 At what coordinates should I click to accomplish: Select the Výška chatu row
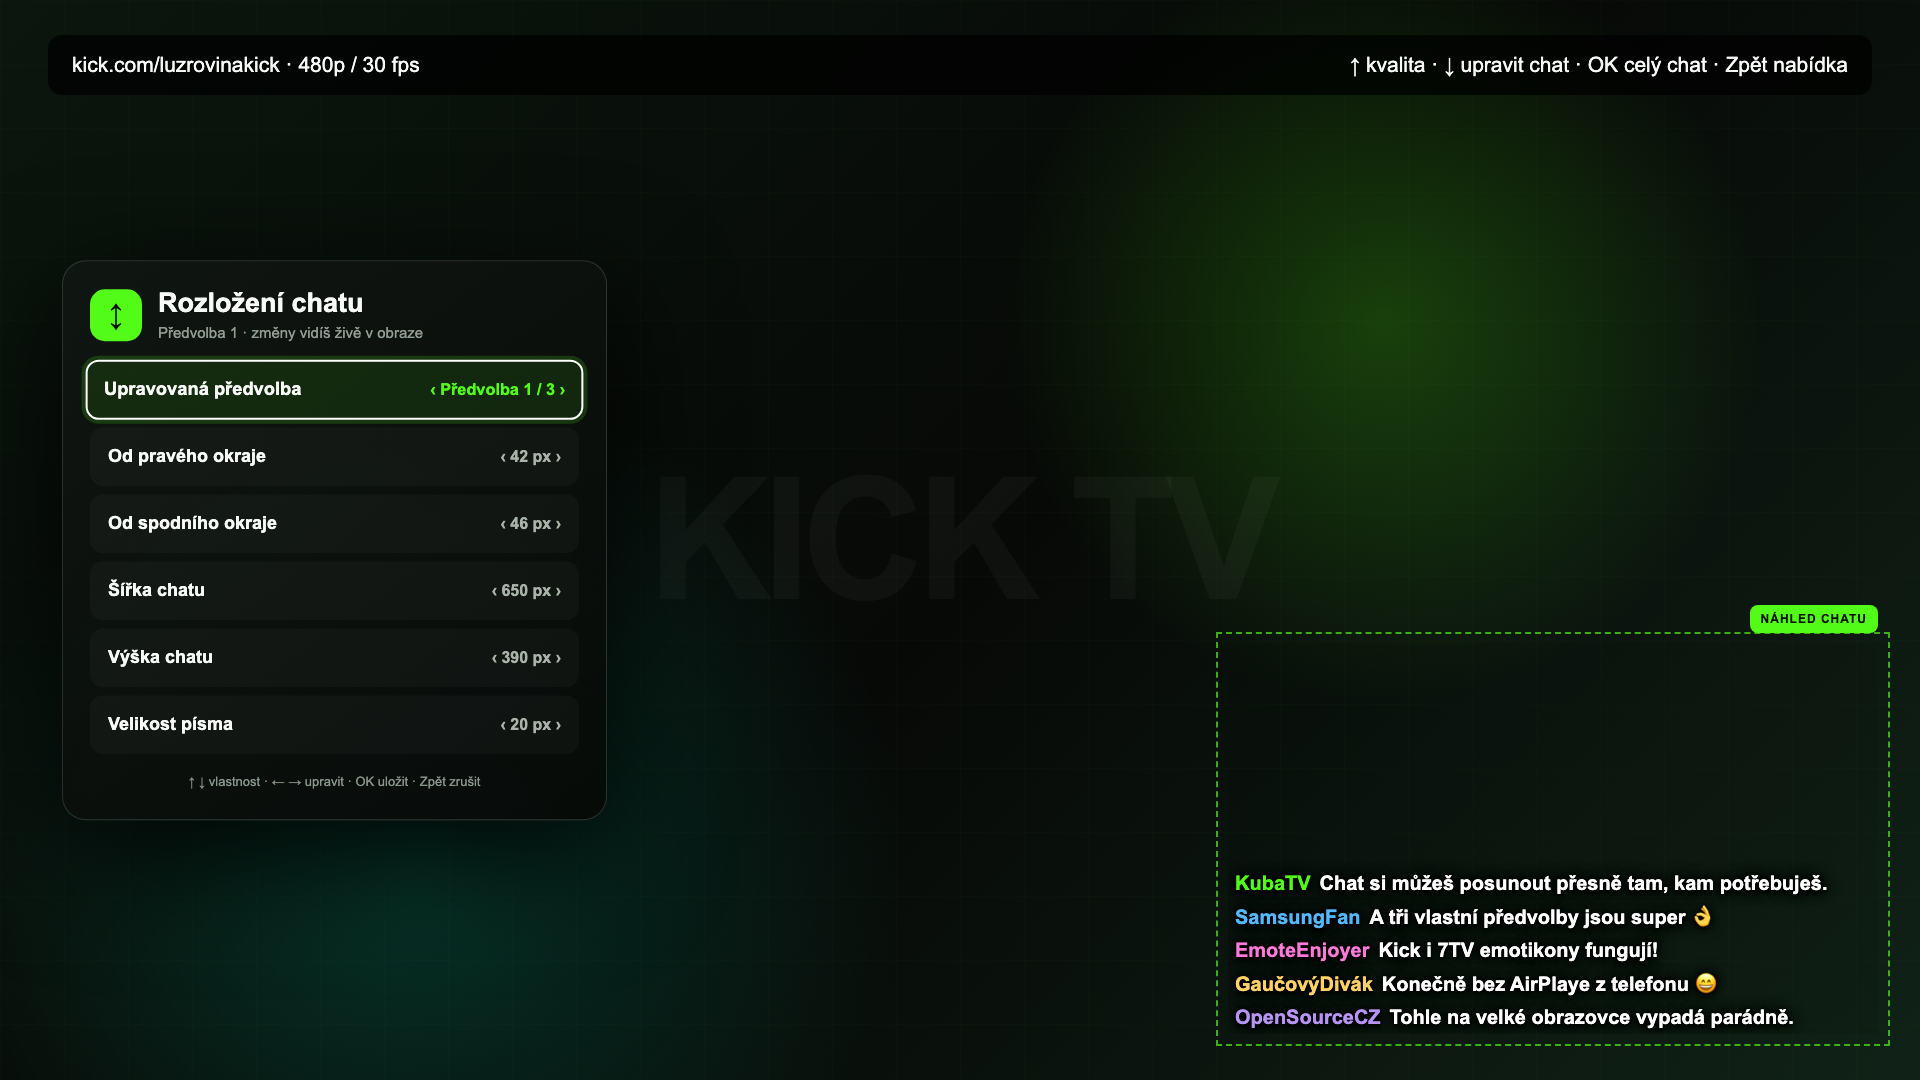click(334, 657)
